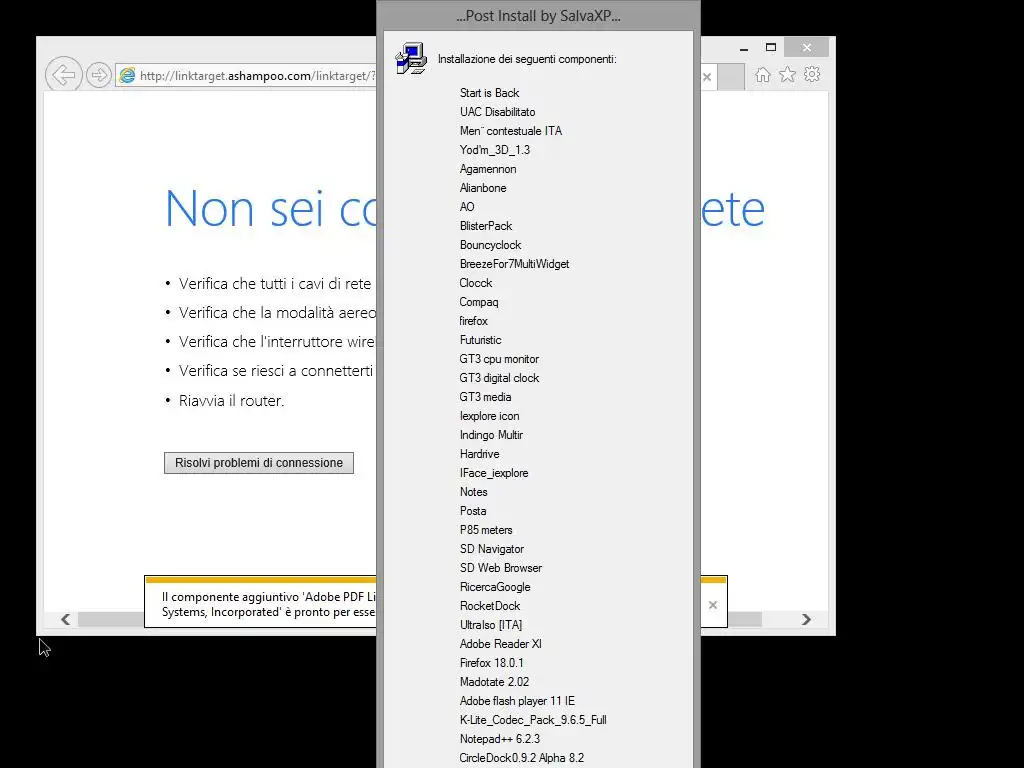Select 'BlisterPack' in the list
Viewport: 1024px width, 768px height.
point(485,225)
